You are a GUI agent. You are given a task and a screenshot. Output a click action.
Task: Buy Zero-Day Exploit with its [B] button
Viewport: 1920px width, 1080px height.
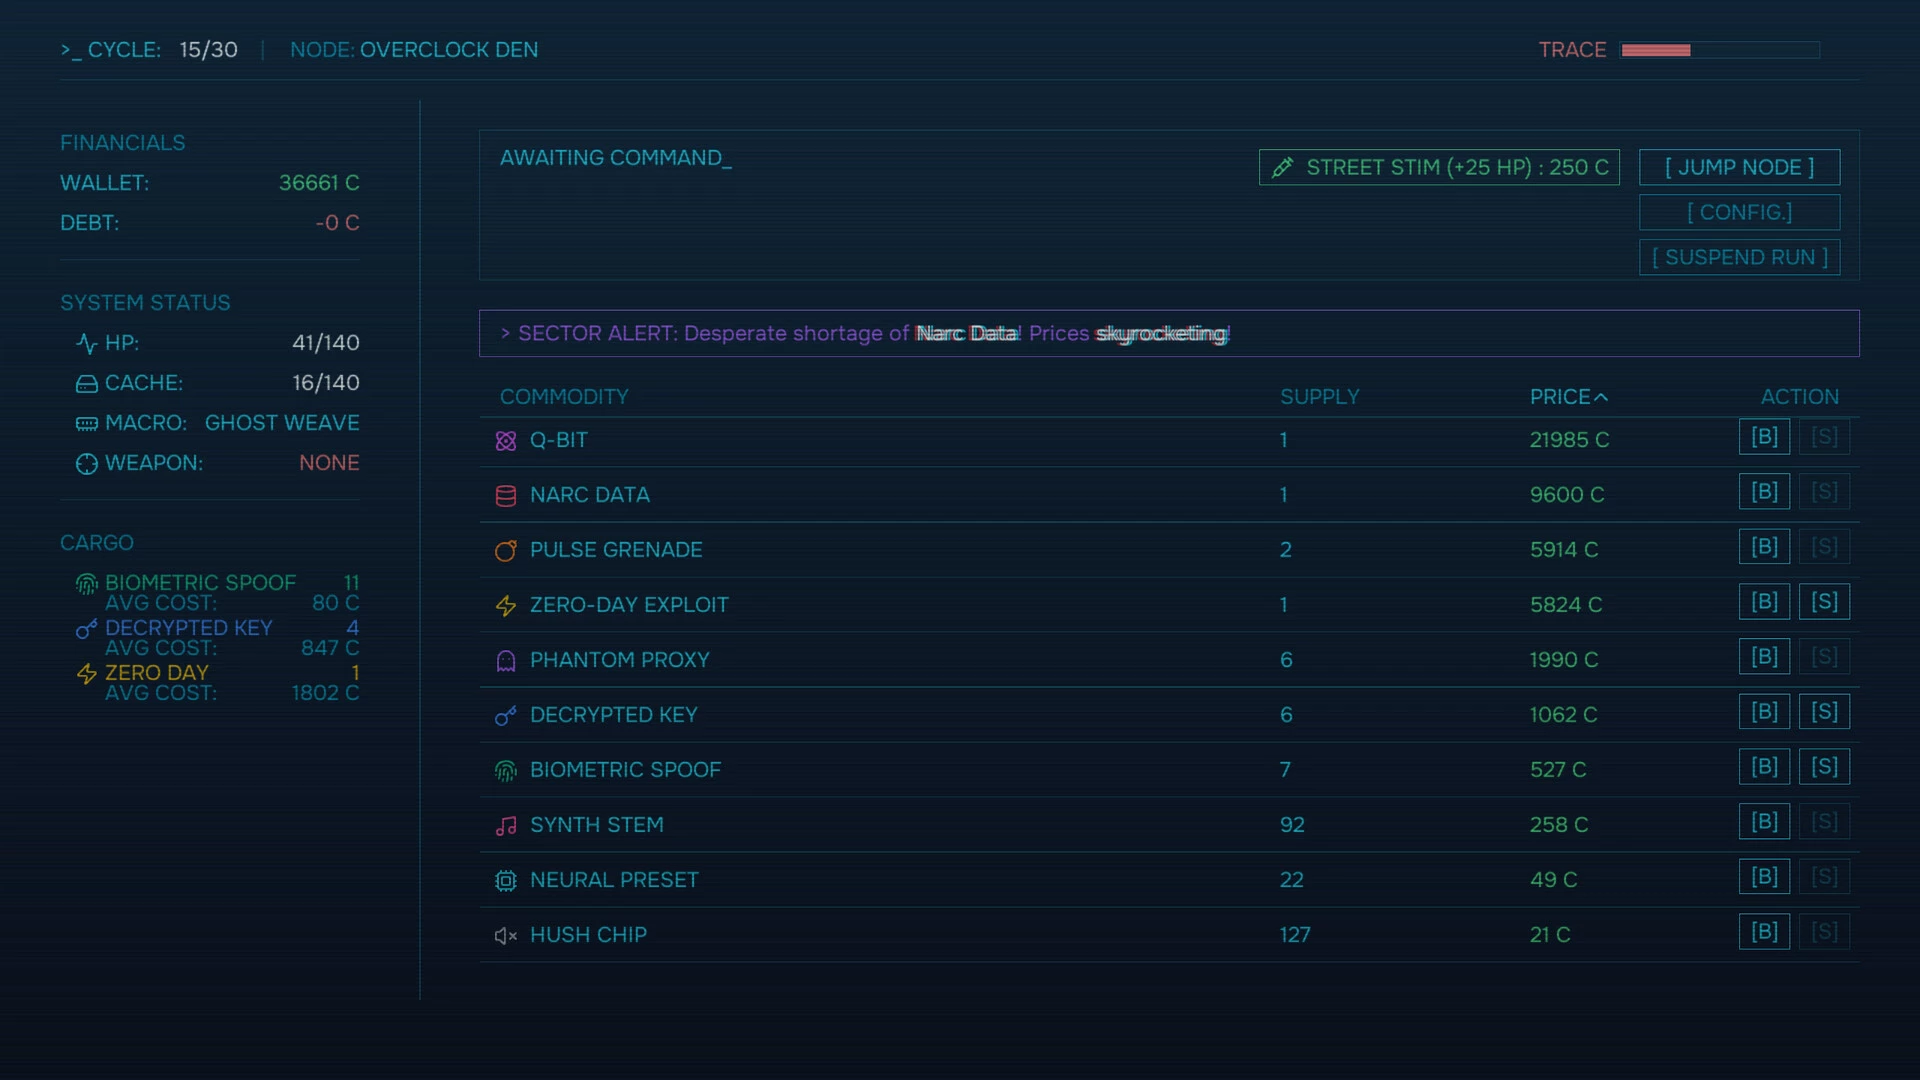[1764, 602]
